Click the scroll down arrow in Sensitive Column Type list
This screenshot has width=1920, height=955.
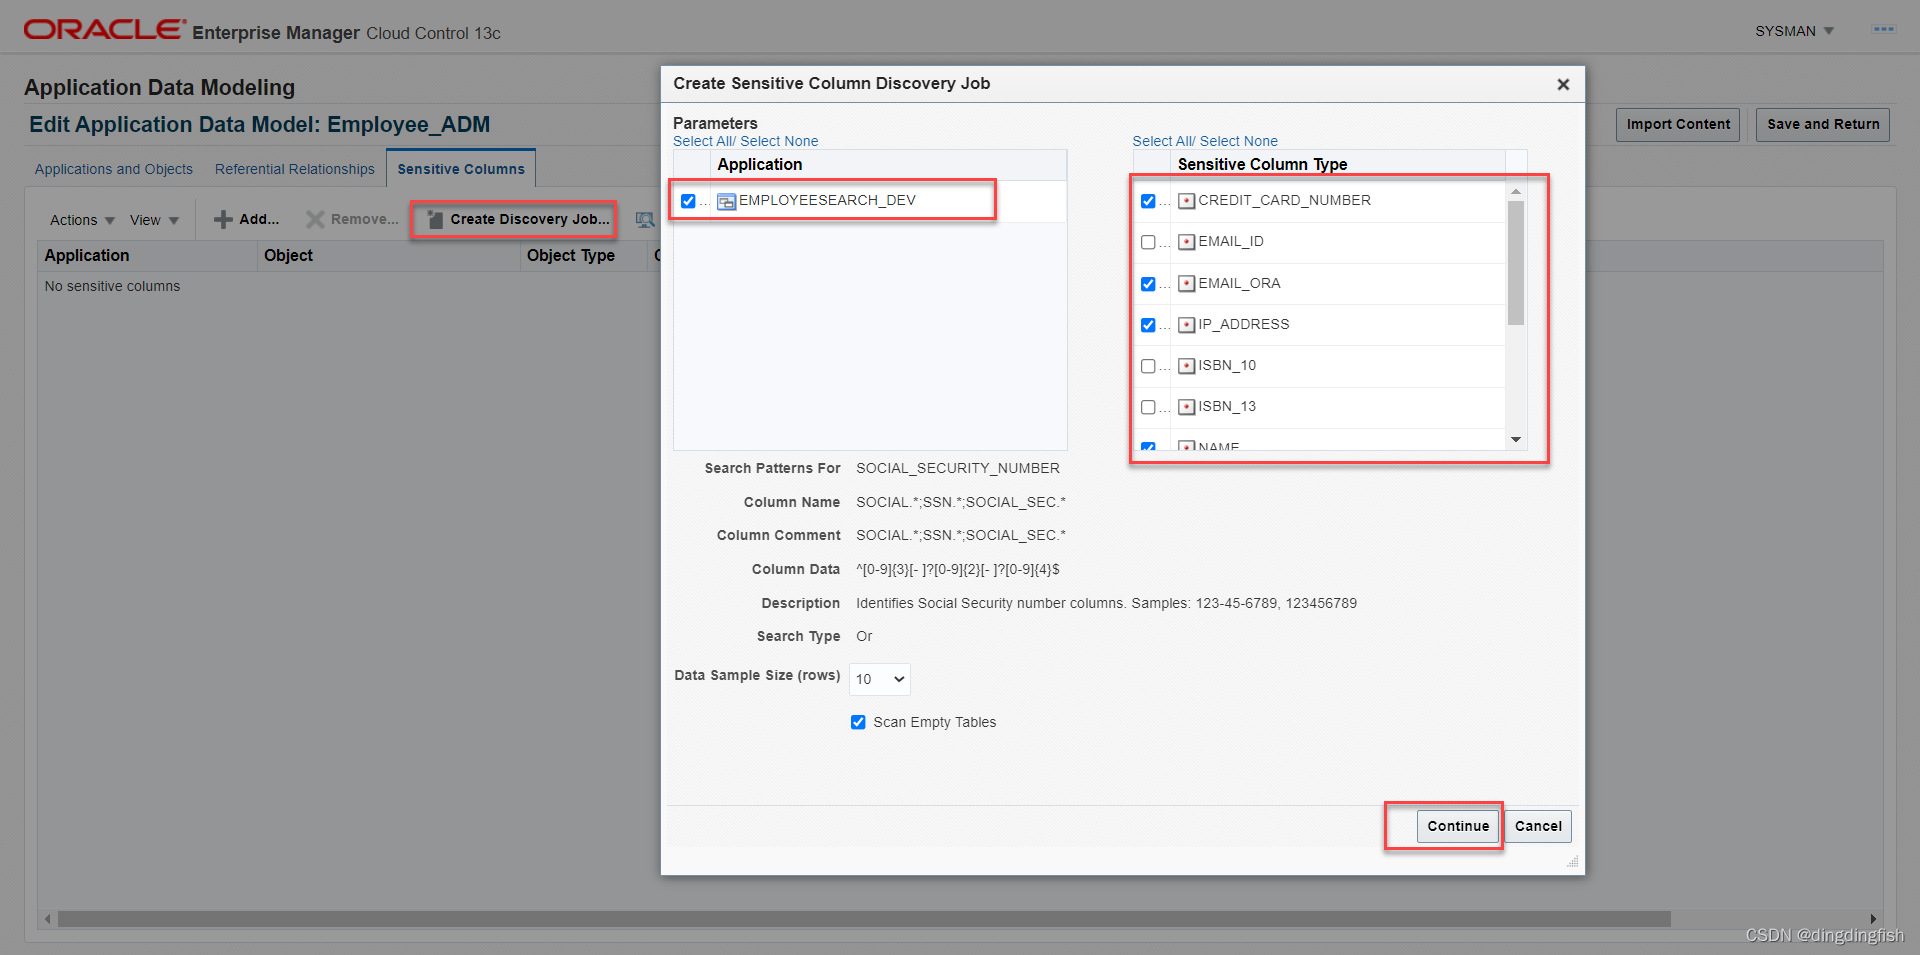click(1516, 440)
